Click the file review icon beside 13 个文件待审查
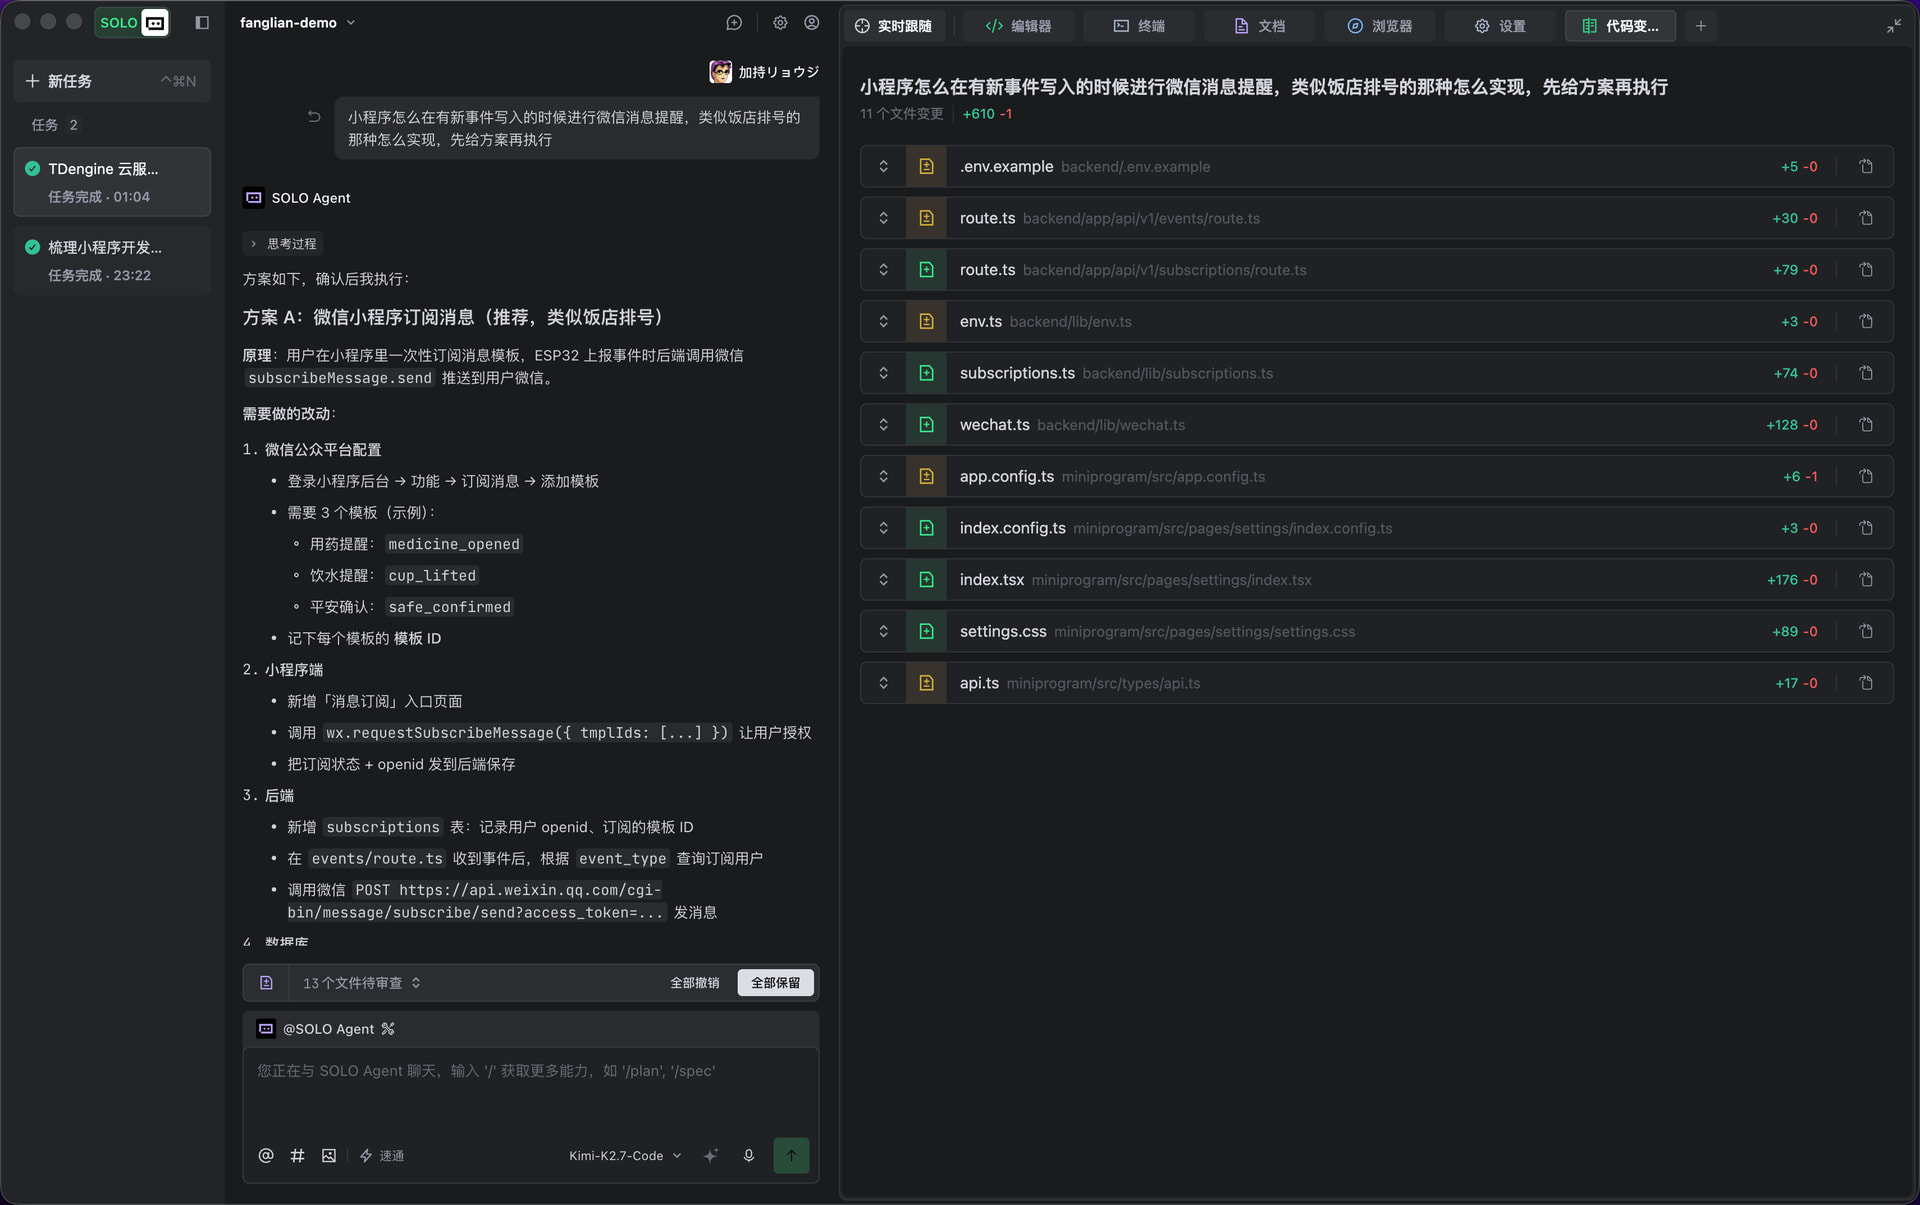The width and height of the screenshot is (1920, 1205). pyautogui.click(x=266, y=983)
